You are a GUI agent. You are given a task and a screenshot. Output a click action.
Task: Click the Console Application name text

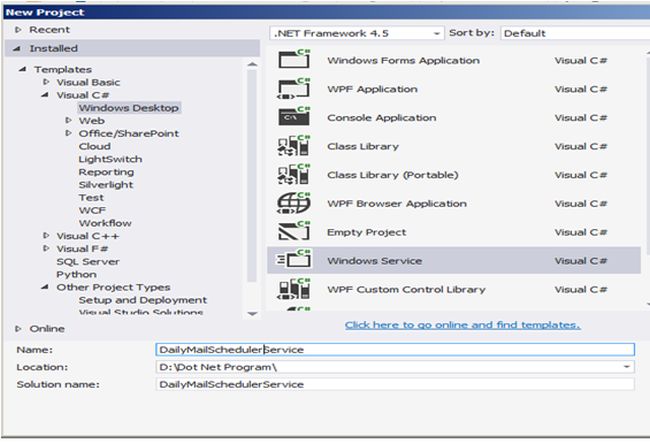(382, 118)
